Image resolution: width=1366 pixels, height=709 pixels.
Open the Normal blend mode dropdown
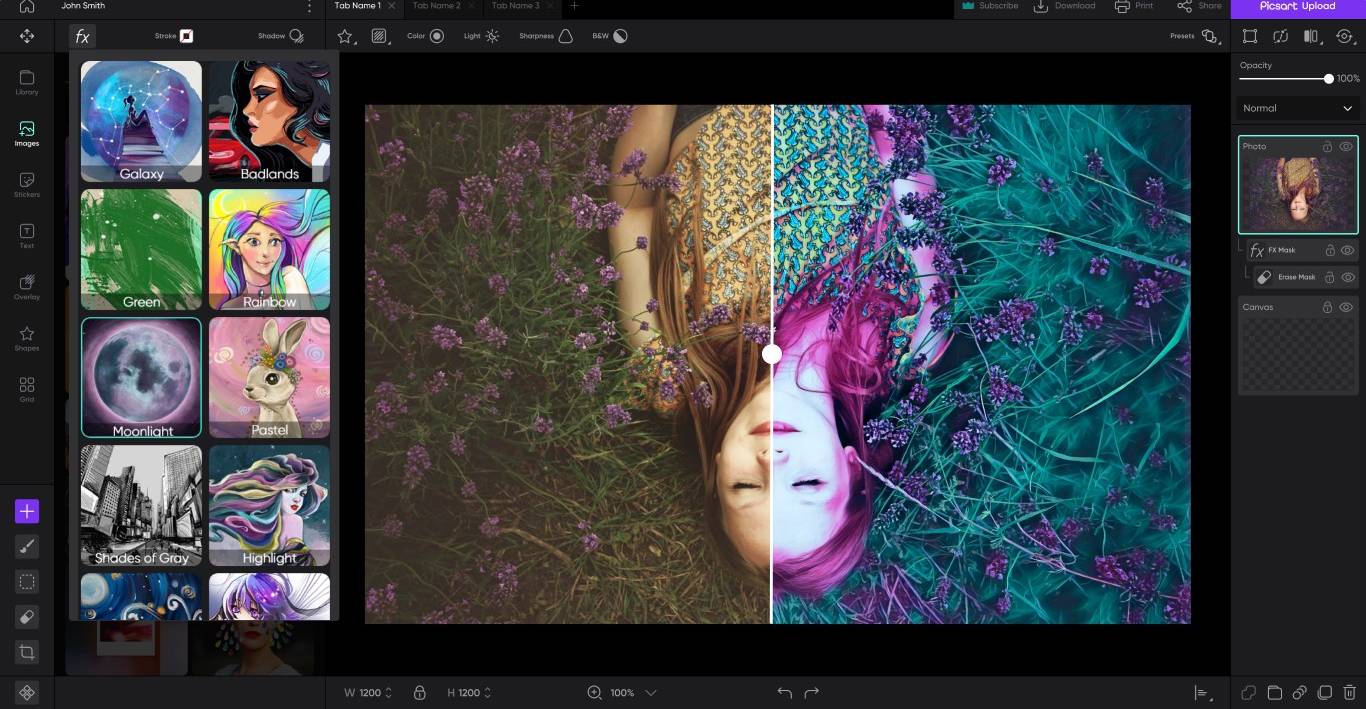(x=1297, y=108)
